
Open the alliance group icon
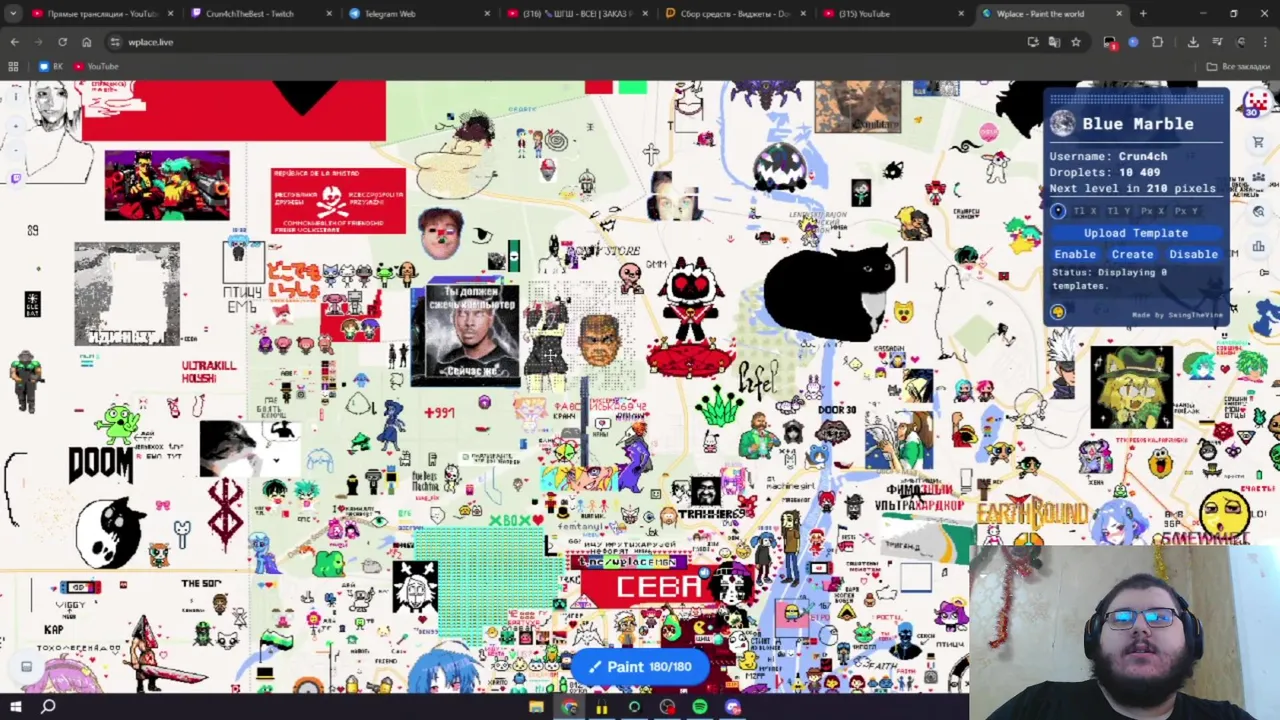pyautogui.click(x=1258, y=177)
